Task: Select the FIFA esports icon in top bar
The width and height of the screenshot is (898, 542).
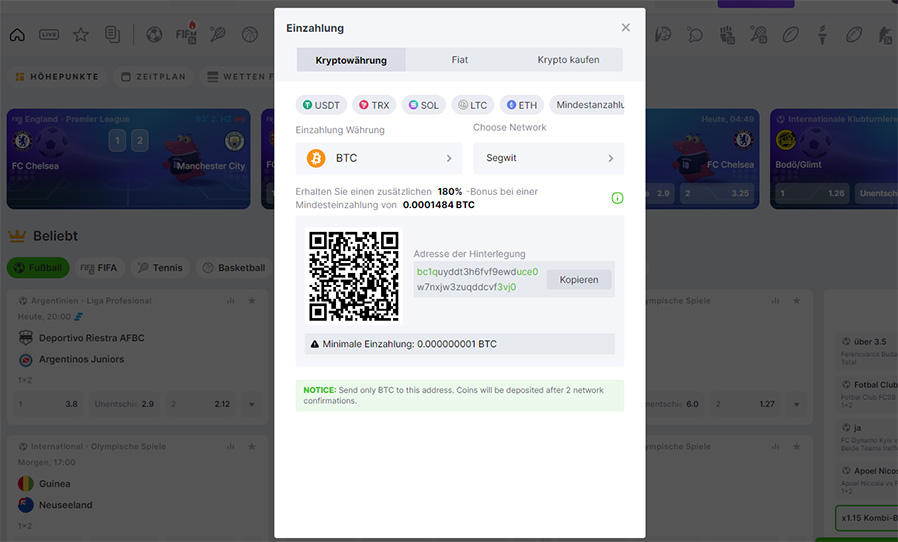Action: pyautogui.click(x=186, y=34)
